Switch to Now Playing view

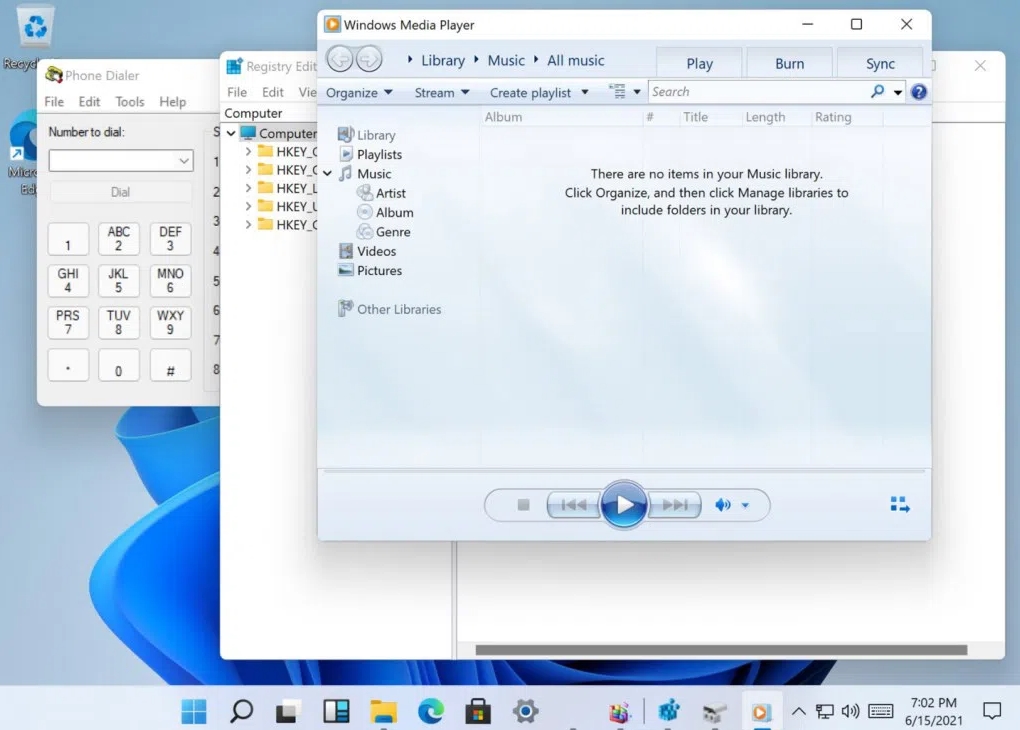click(x=900, y=505)
